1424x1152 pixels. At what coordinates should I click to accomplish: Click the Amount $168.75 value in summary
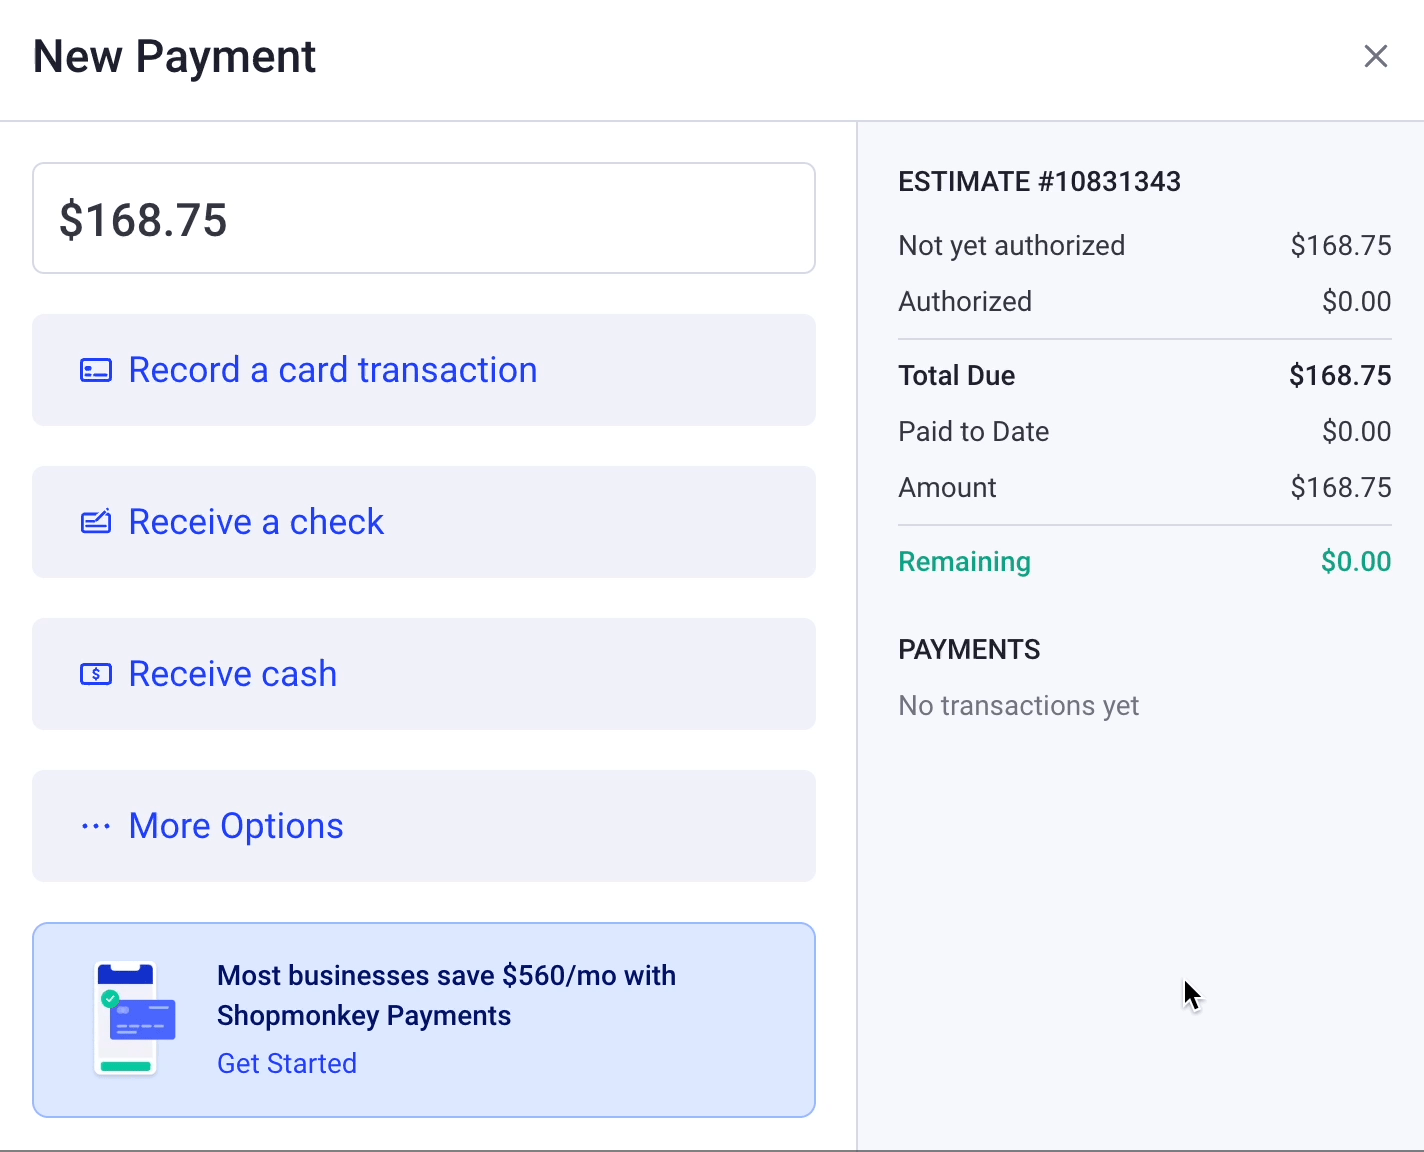(x=1341, y=487)
